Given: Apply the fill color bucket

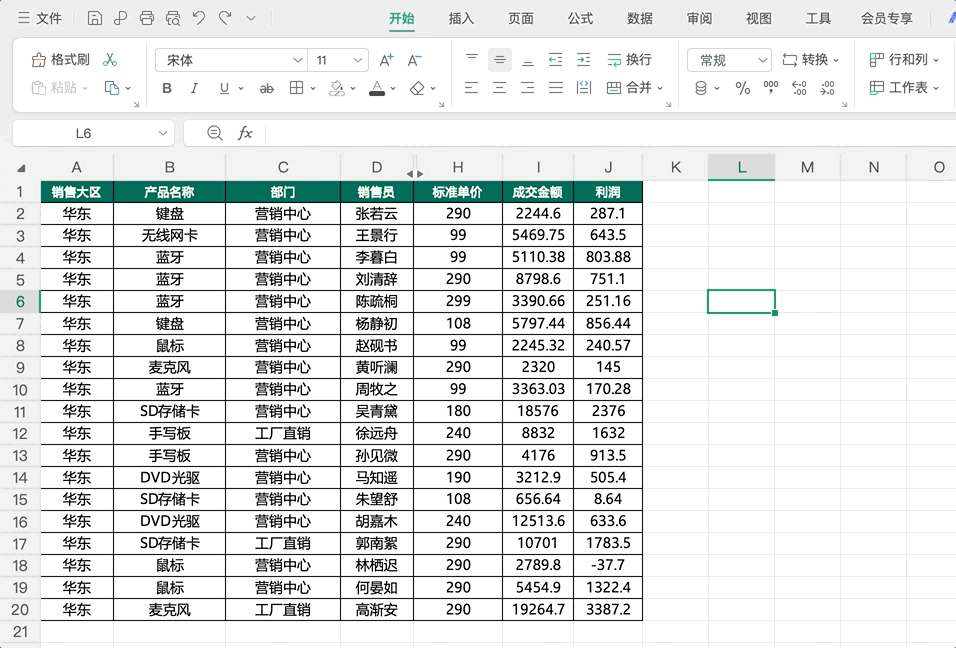Looking at the screenshot, I should click(x=337, y=88).
